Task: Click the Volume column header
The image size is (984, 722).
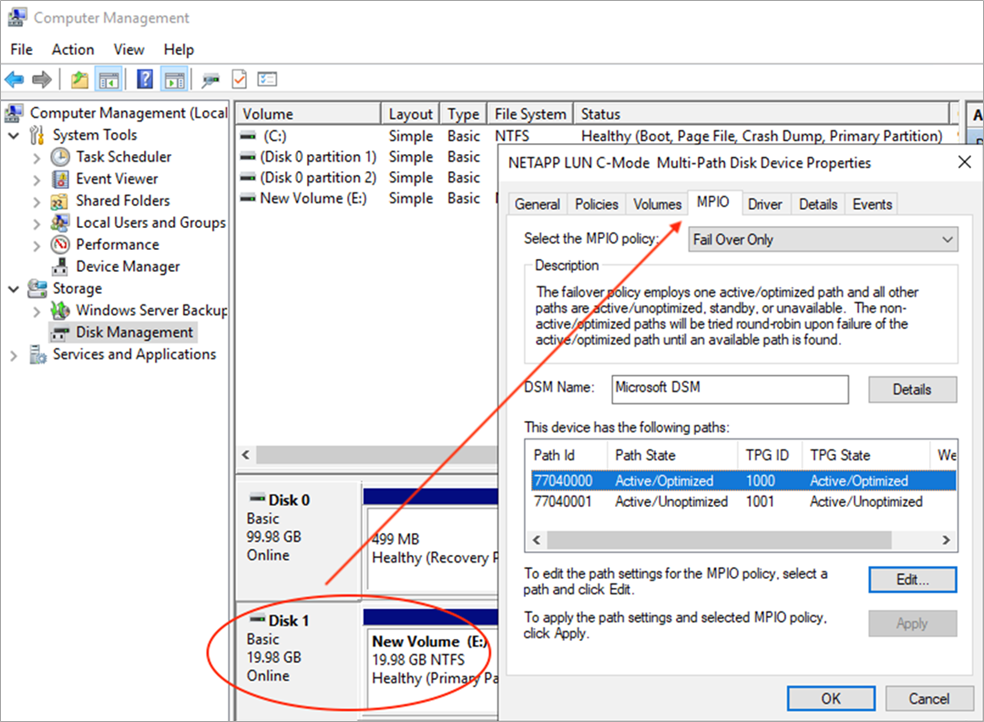Action: [309, 114]
